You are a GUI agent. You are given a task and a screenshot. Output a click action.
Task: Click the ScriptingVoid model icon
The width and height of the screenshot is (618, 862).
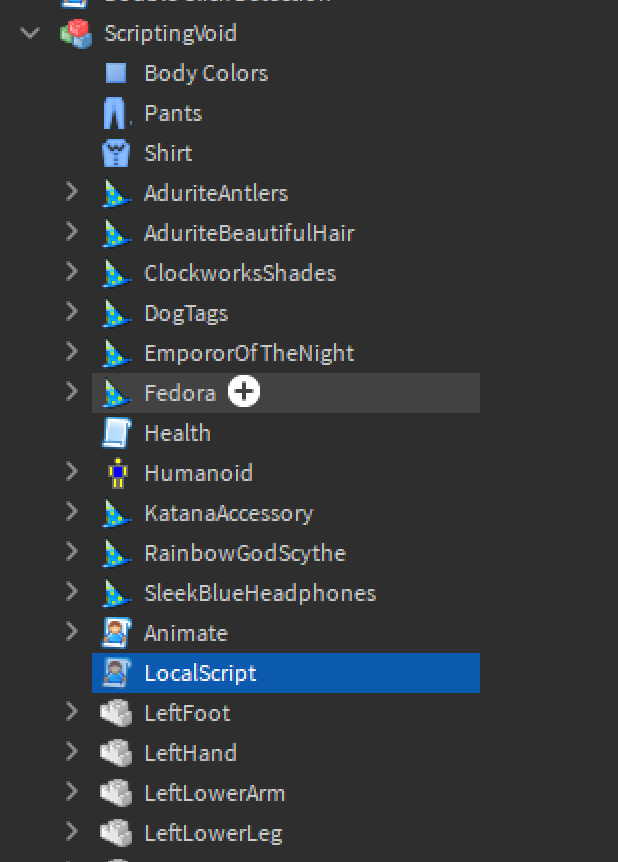point(75,33)
